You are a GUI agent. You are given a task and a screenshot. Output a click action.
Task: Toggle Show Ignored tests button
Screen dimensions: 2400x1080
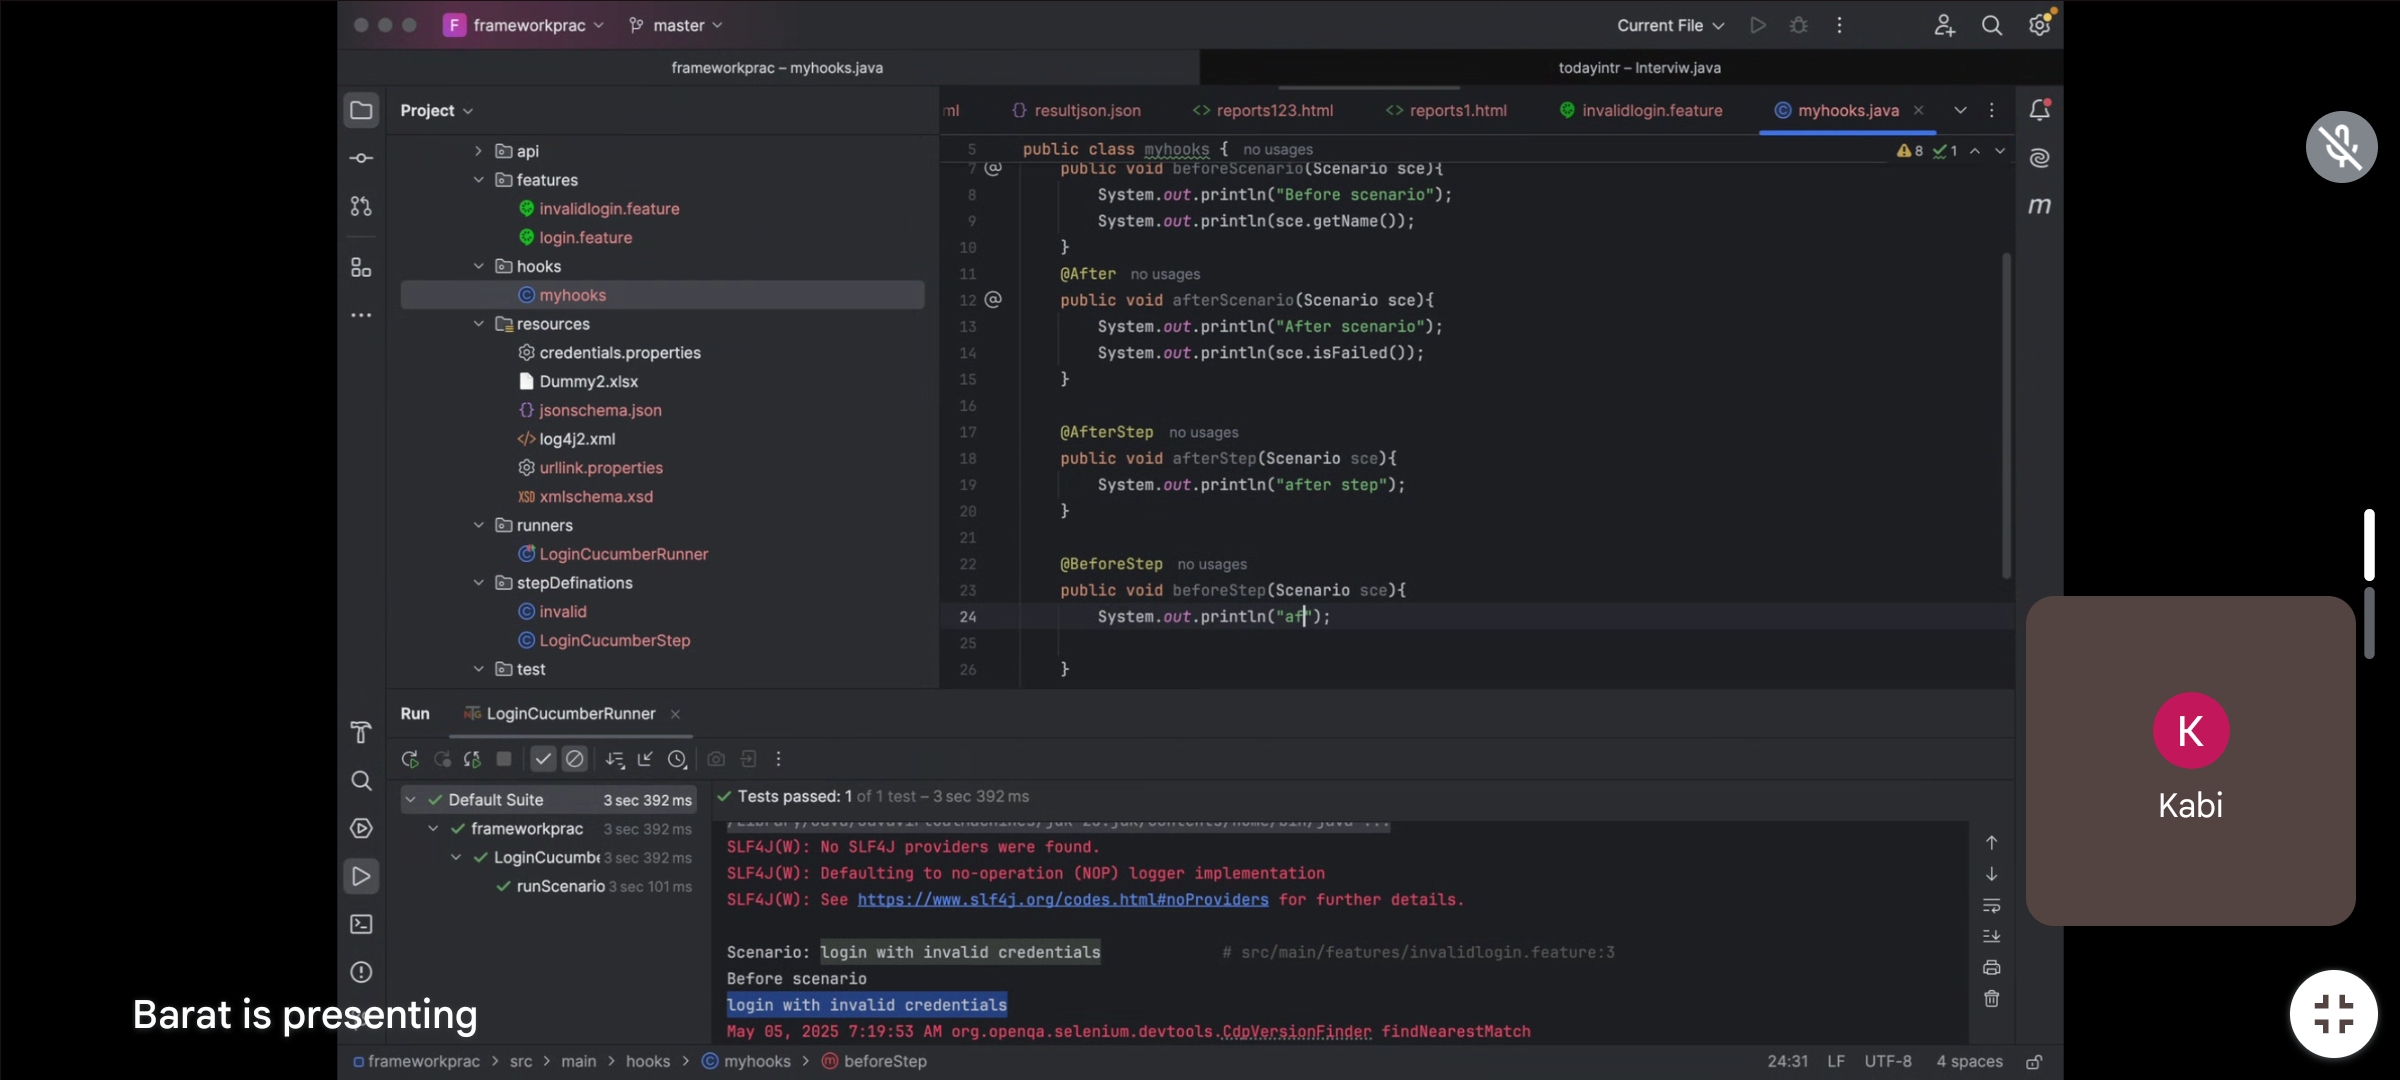tap(575, 759)
